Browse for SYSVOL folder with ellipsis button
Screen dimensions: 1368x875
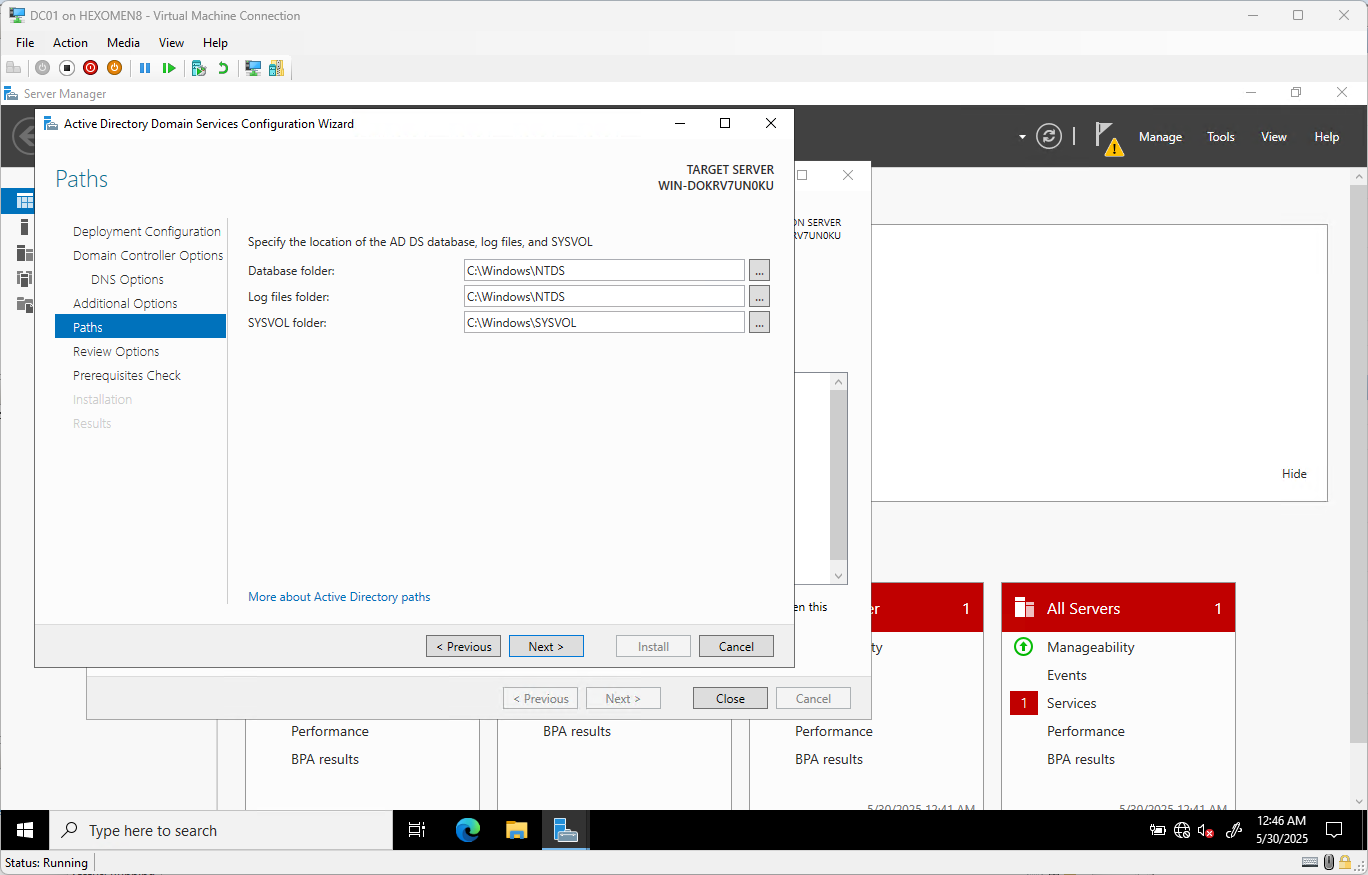[x=759, y=322]
